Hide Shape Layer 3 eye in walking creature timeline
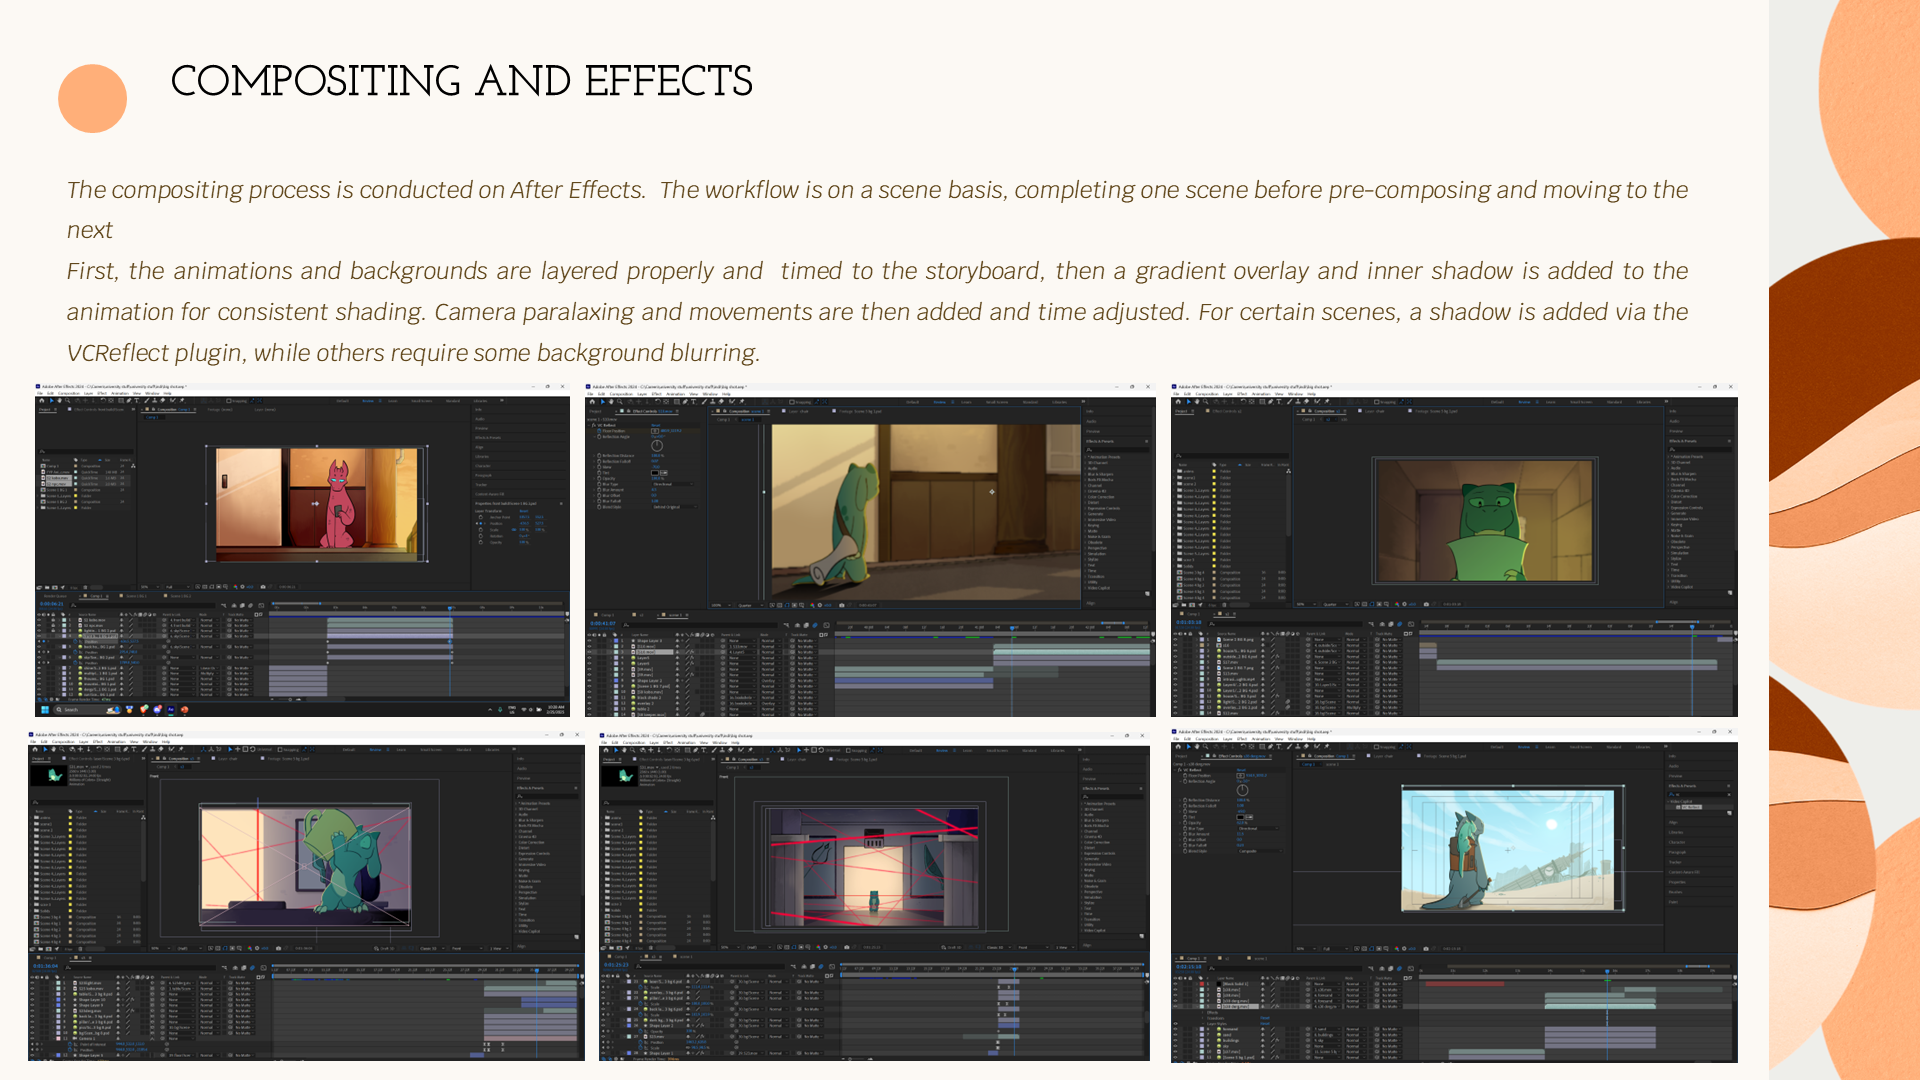The height and width of the screenshot is (1080, 1920). [589, 641]
